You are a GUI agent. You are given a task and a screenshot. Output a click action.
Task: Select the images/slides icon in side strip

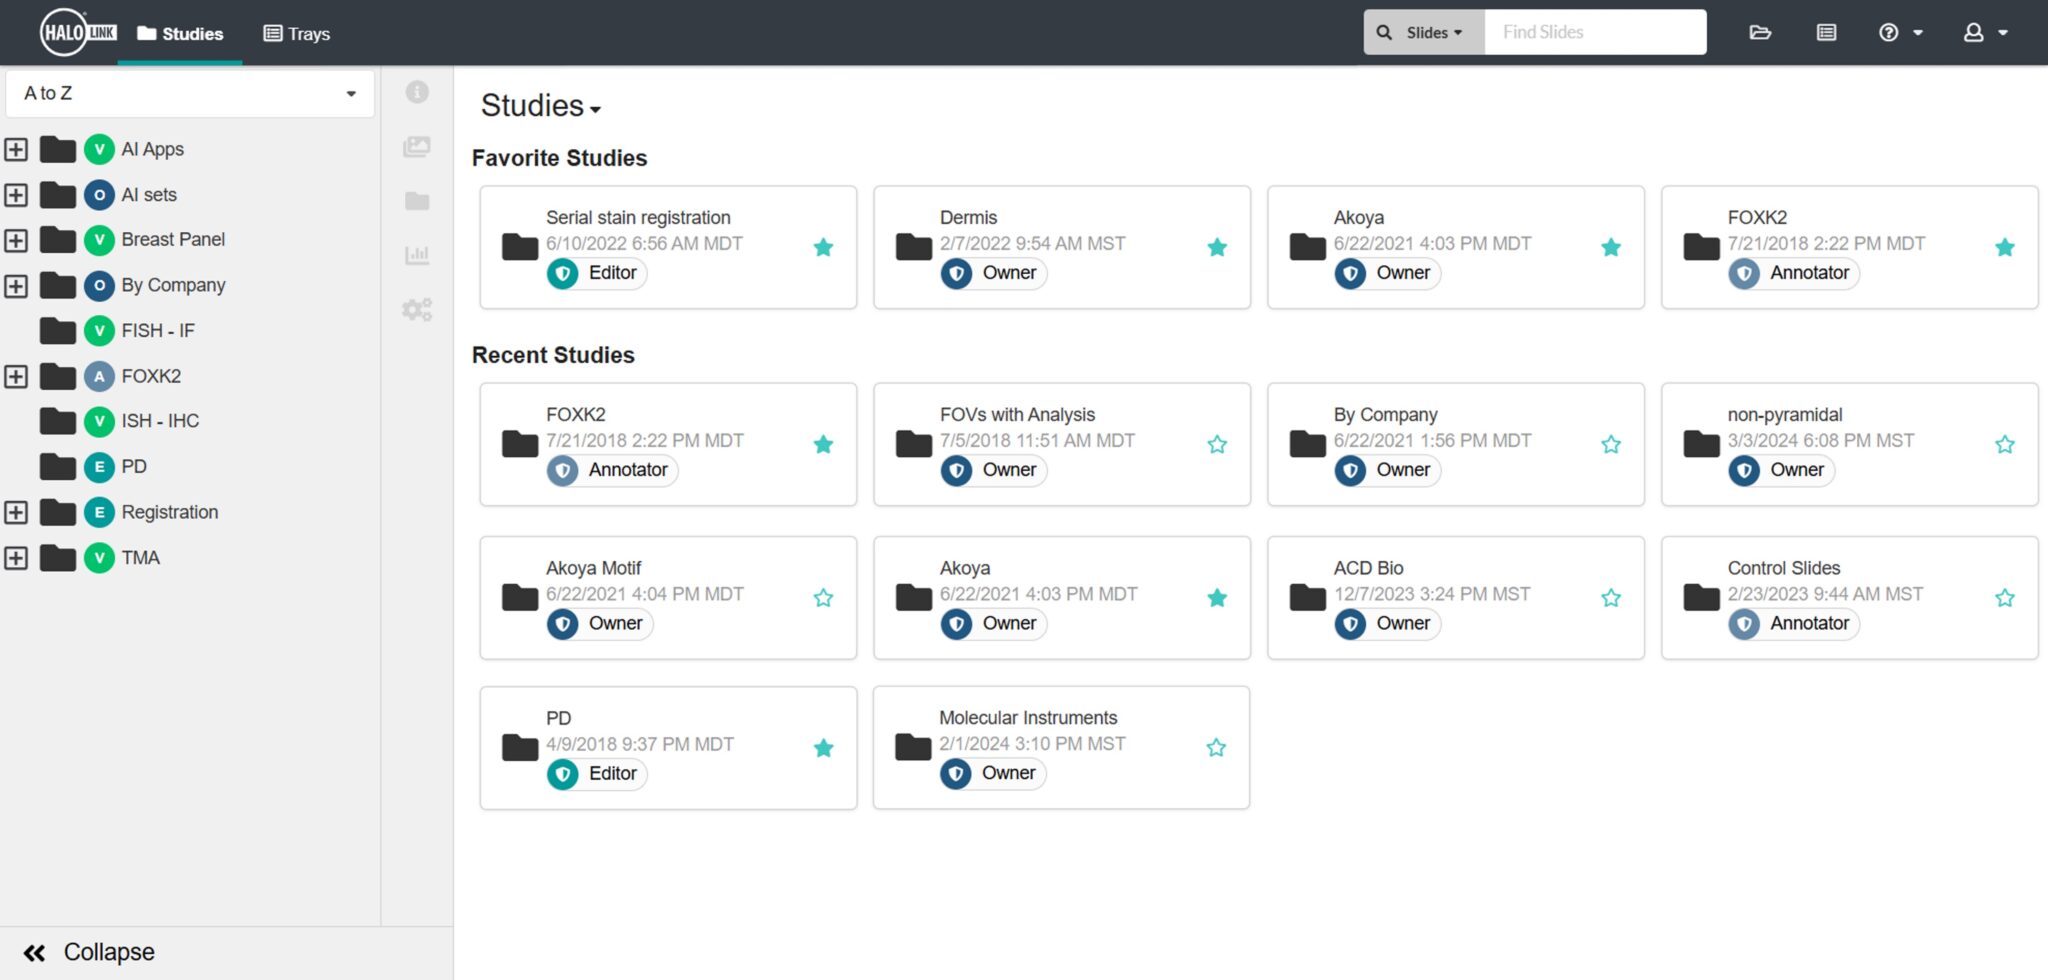(x=417, y=146)
